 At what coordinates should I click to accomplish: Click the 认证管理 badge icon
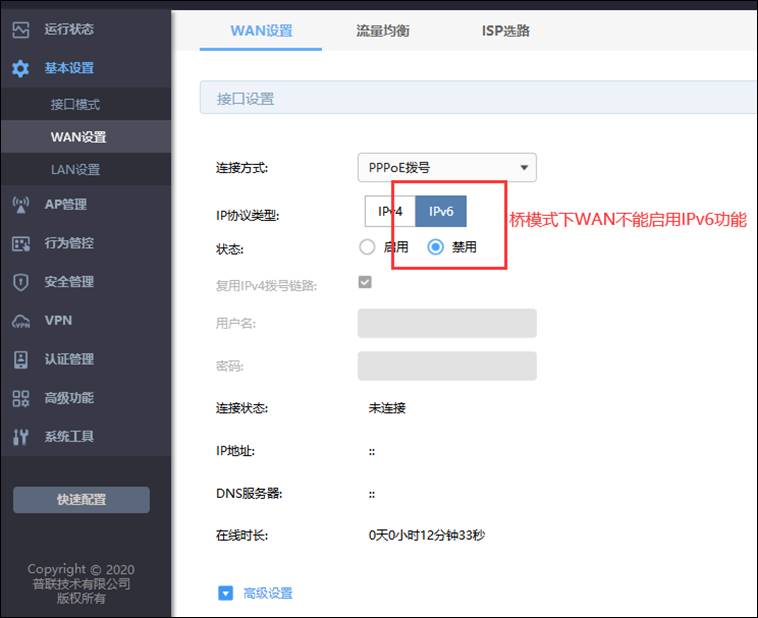point(21,359)
